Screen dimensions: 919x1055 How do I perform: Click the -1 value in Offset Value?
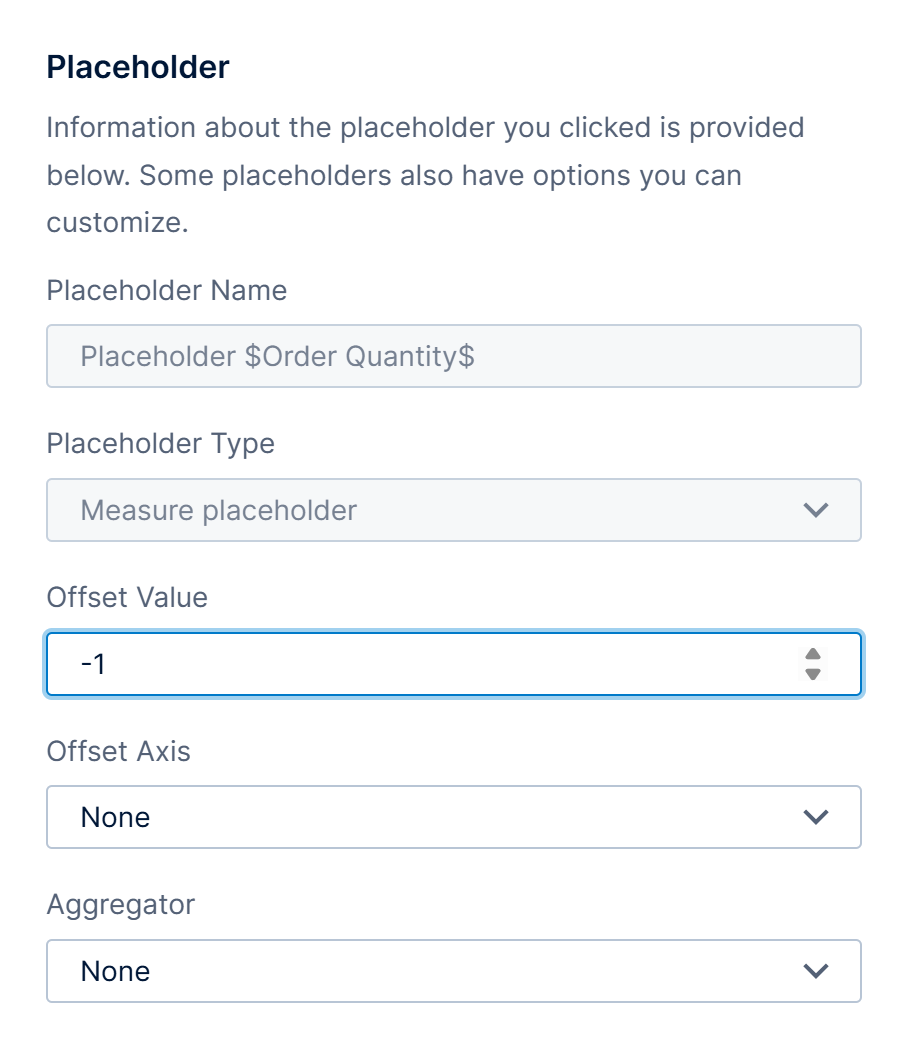point(93,664)
